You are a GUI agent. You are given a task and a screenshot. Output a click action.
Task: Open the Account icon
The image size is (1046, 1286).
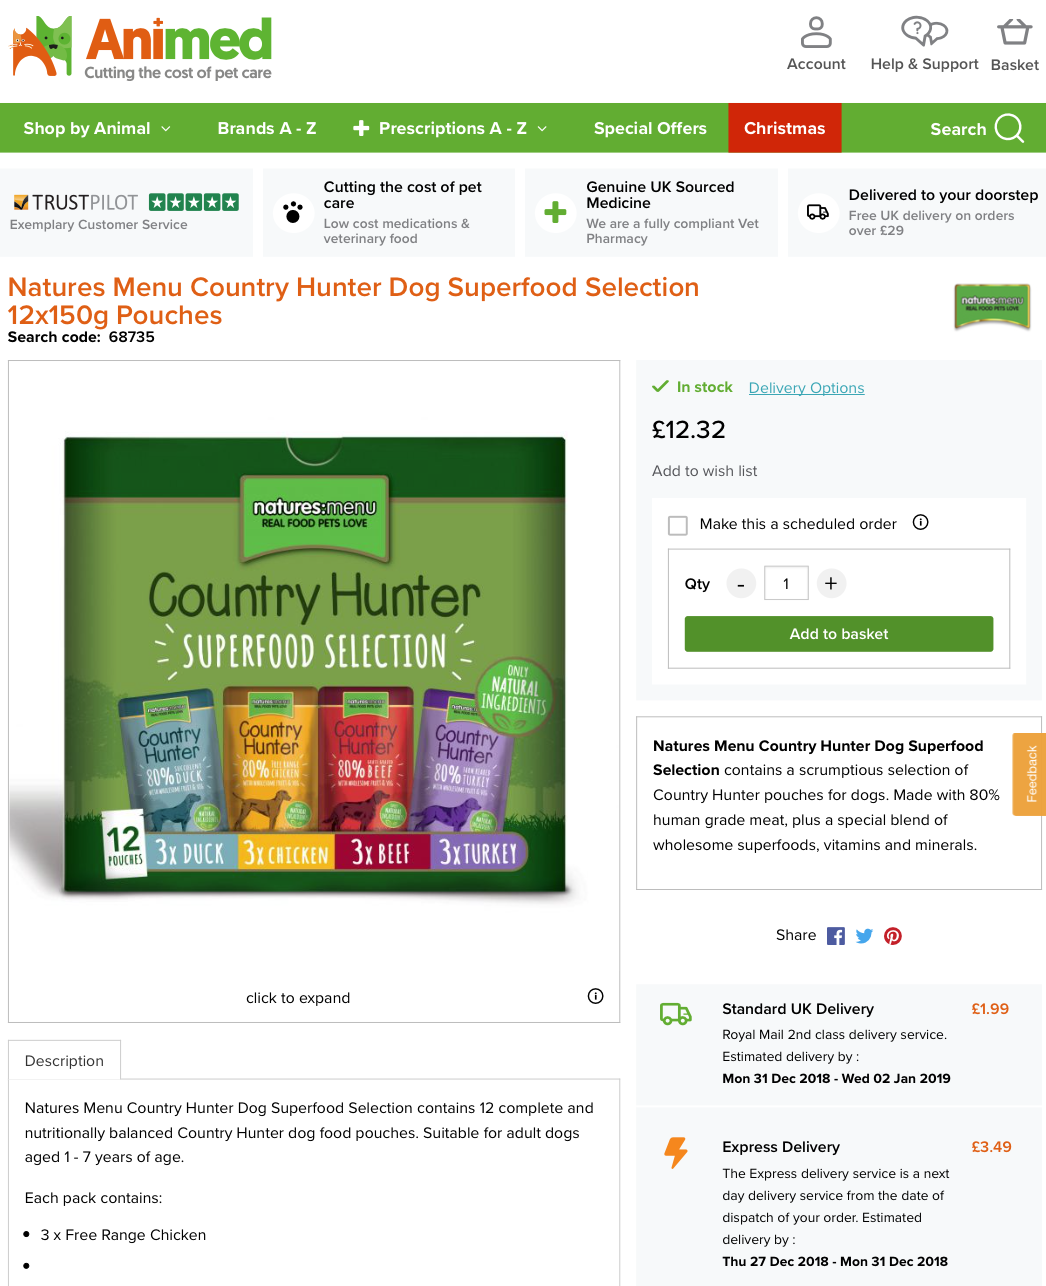click(816, 32)
